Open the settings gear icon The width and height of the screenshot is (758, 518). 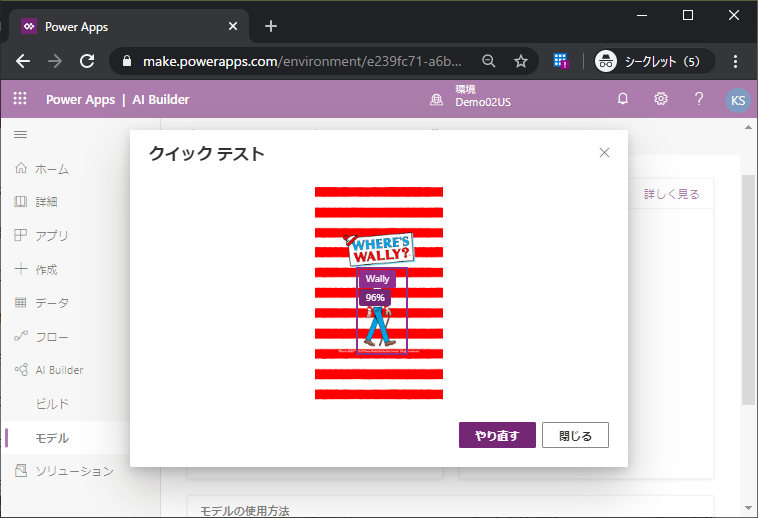(661, 99)
